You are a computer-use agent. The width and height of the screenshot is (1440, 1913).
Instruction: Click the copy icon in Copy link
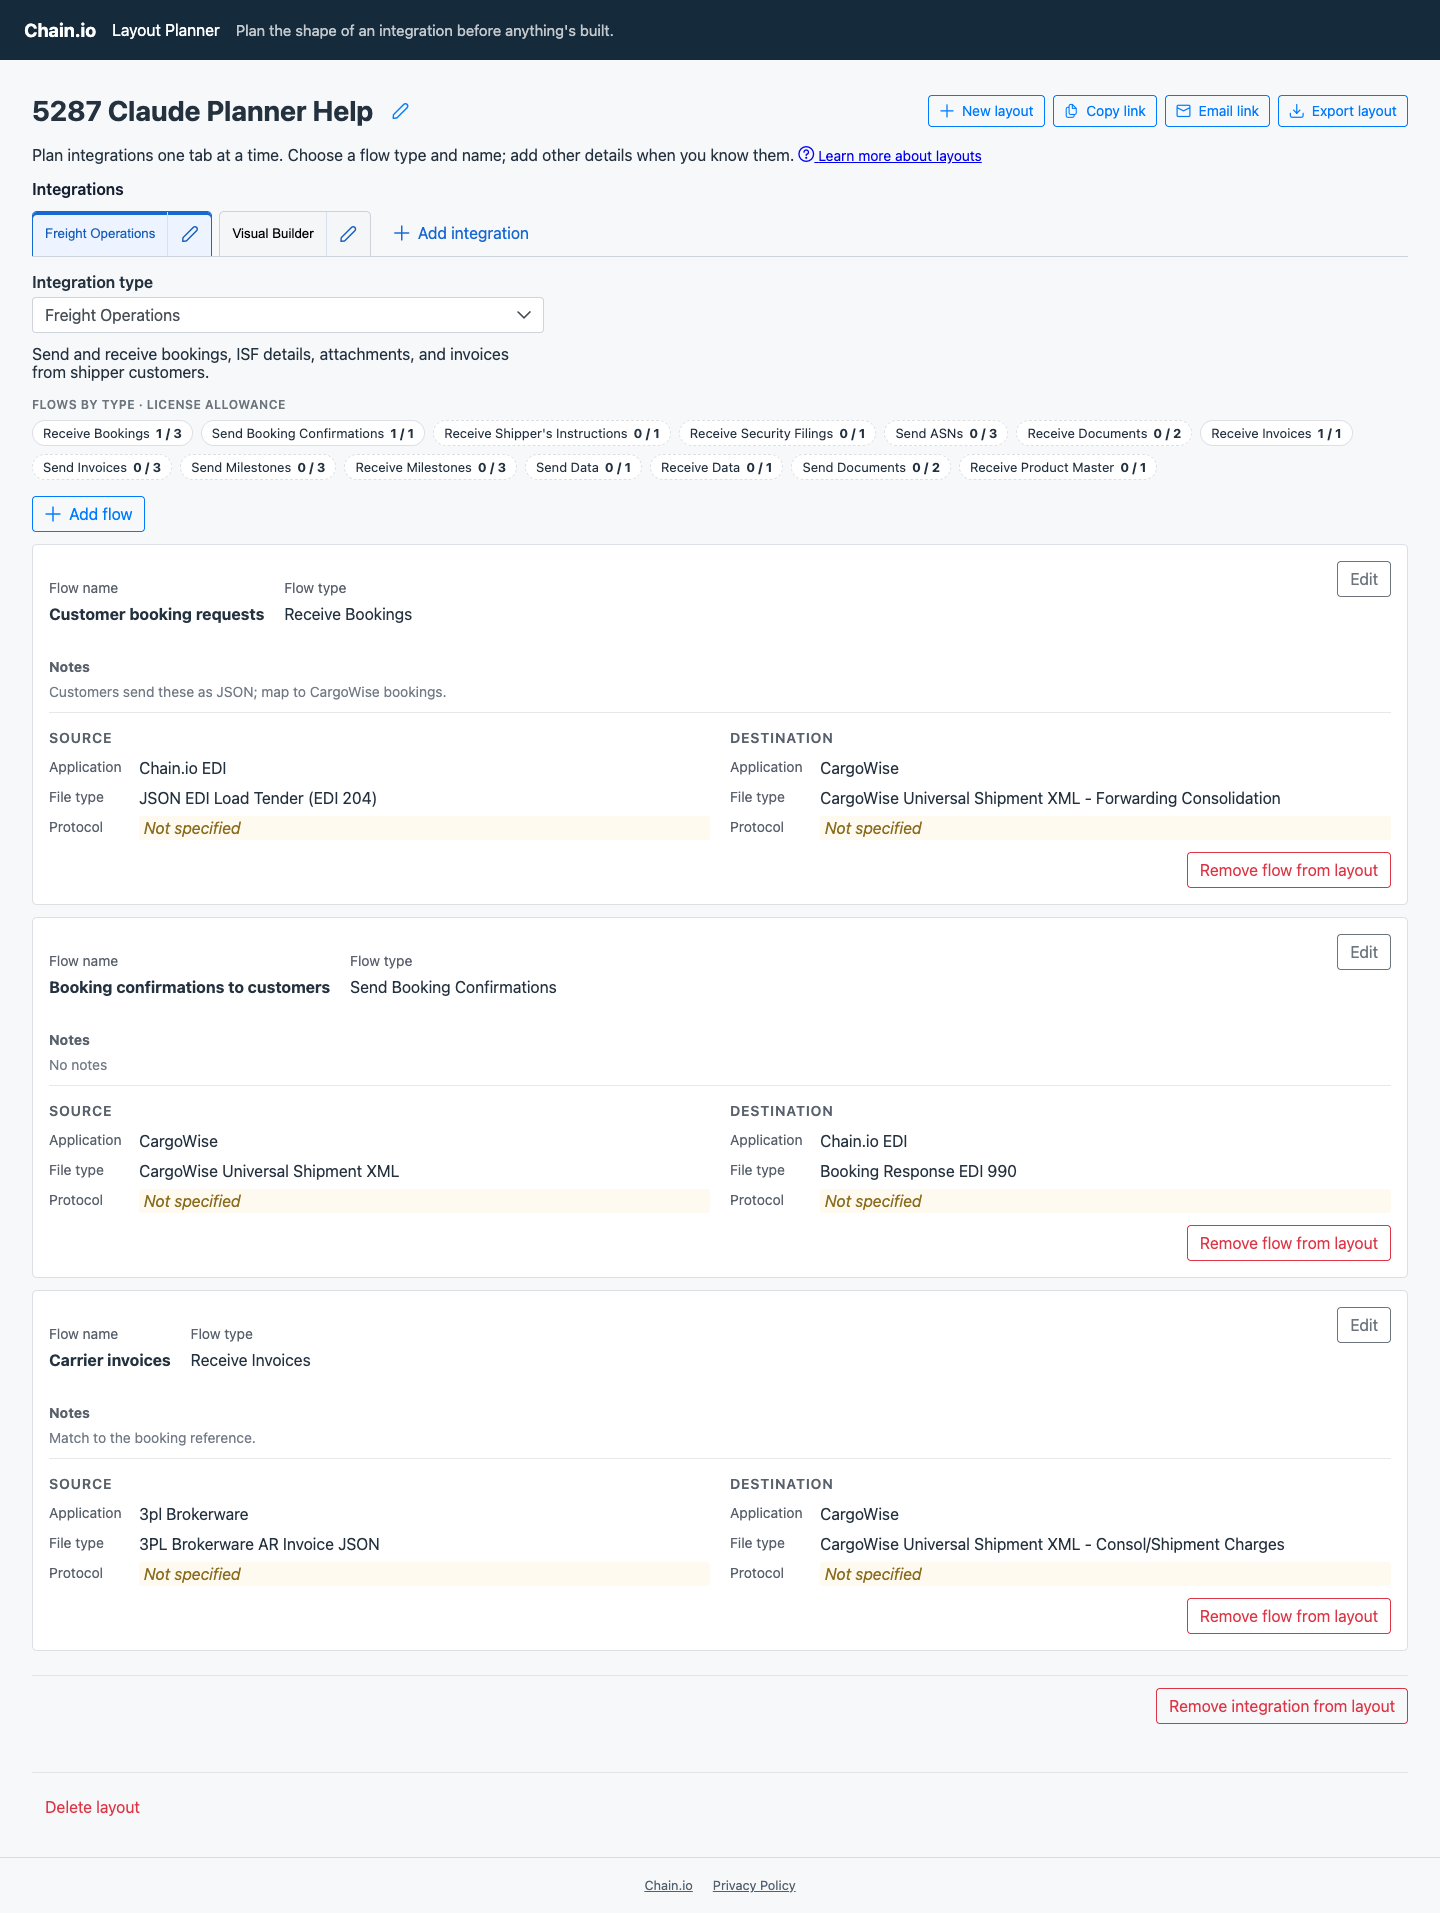tap(1071, 111)
